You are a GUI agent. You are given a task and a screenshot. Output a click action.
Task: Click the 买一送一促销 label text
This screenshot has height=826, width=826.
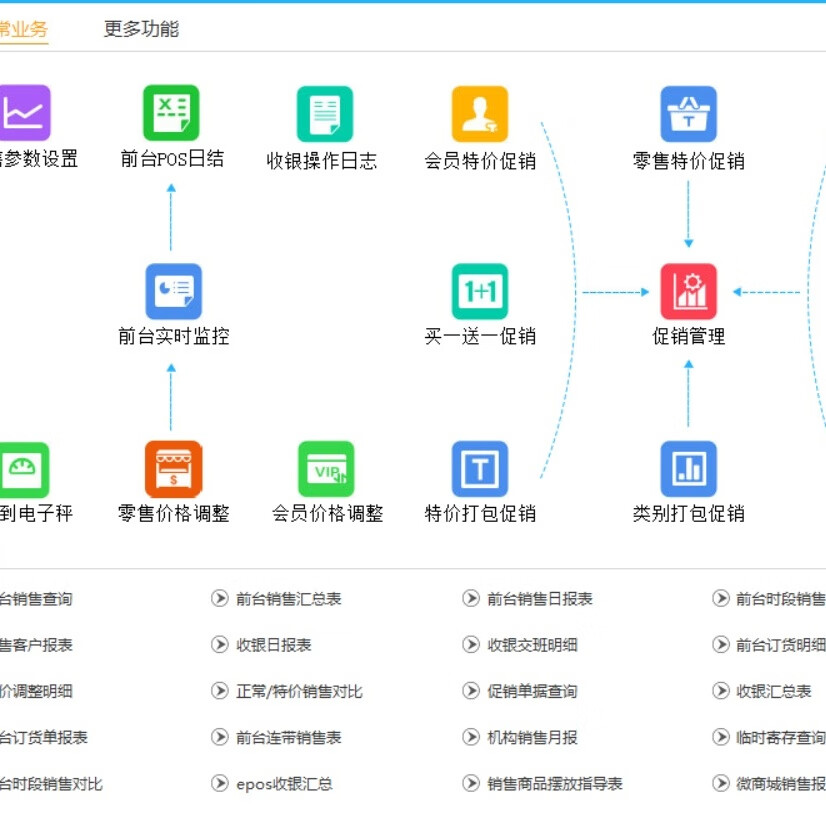tap(480, 336)
